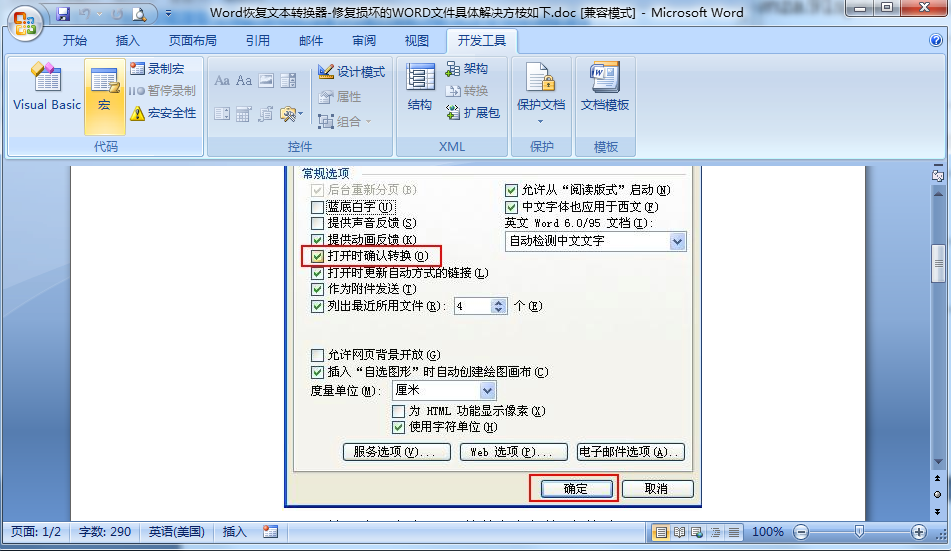
Task: Click the 宏 (Macros) button
Action: (x=104, y=96)
